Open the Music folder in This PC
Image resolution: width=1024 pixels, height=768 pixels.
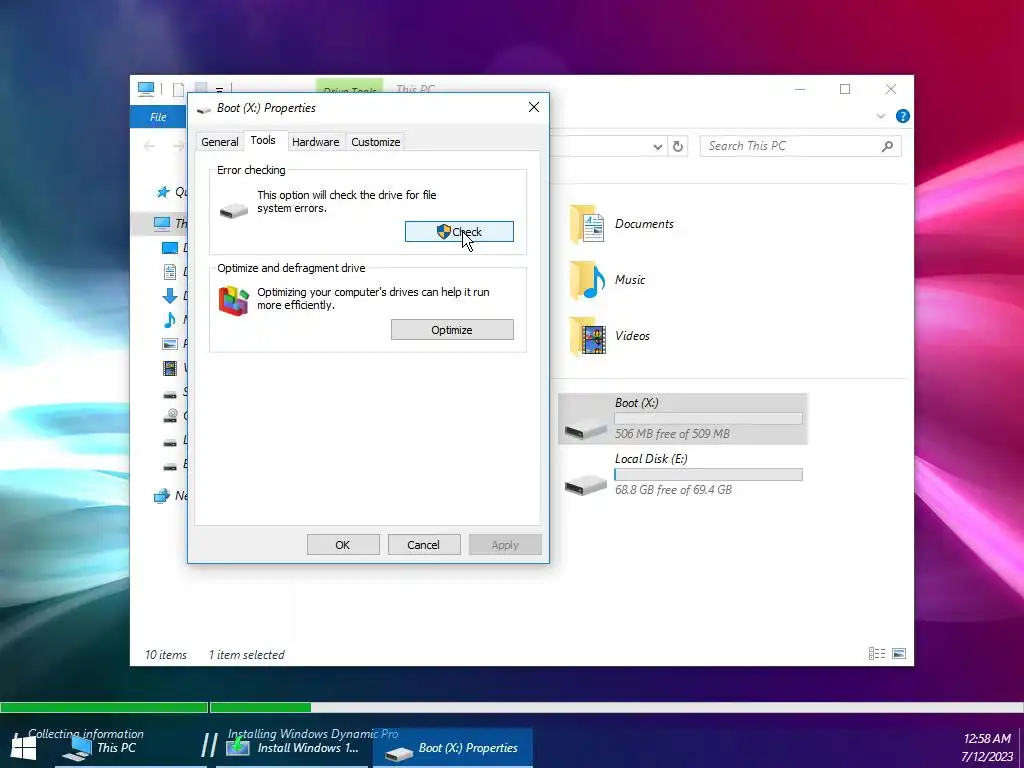[x=607, y=280]
